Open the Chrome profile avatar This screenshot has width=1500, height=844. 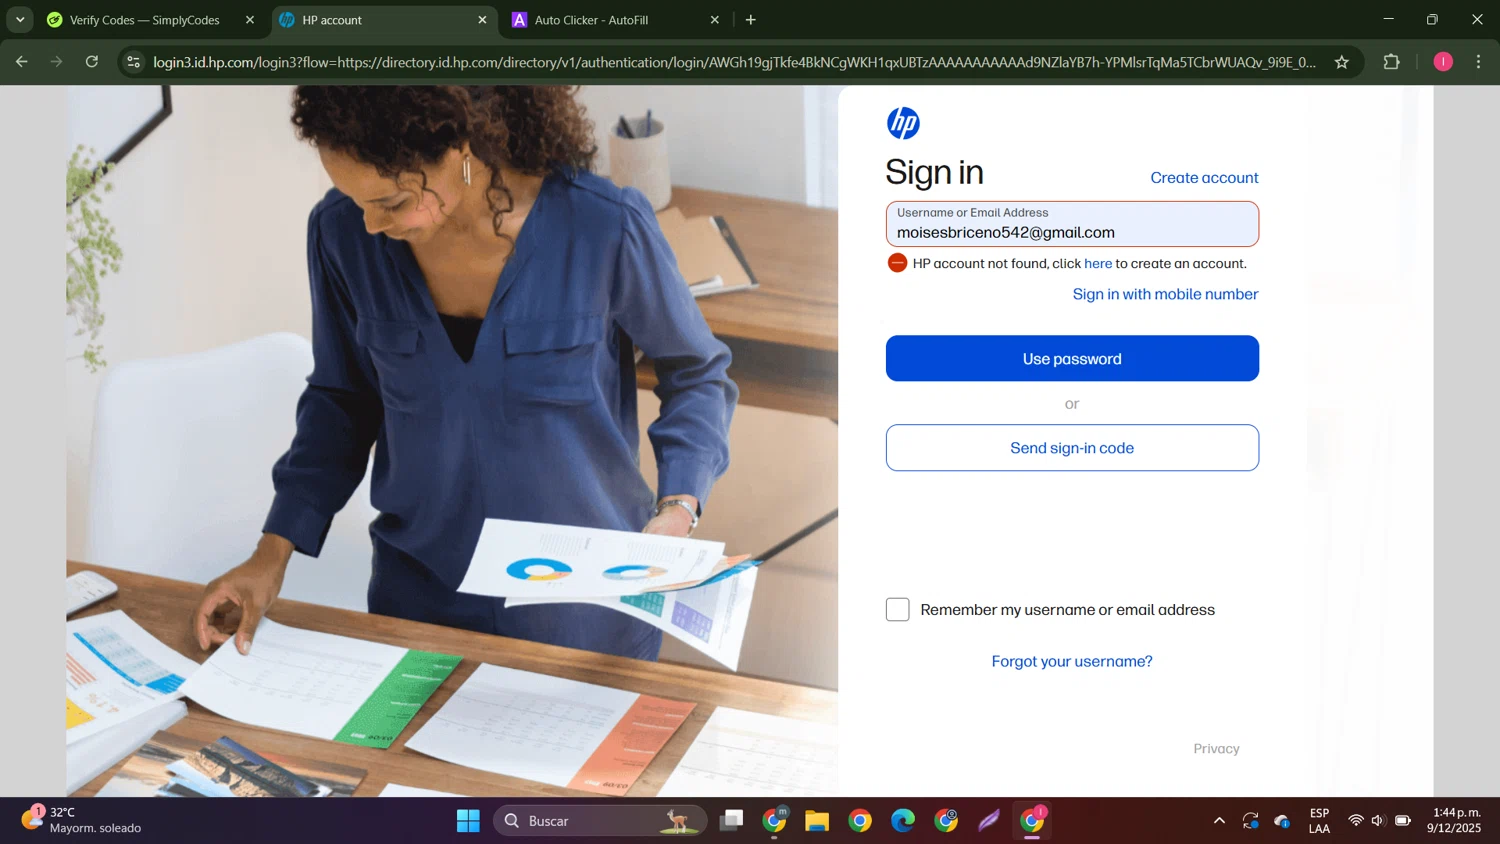pos(1443,62)
